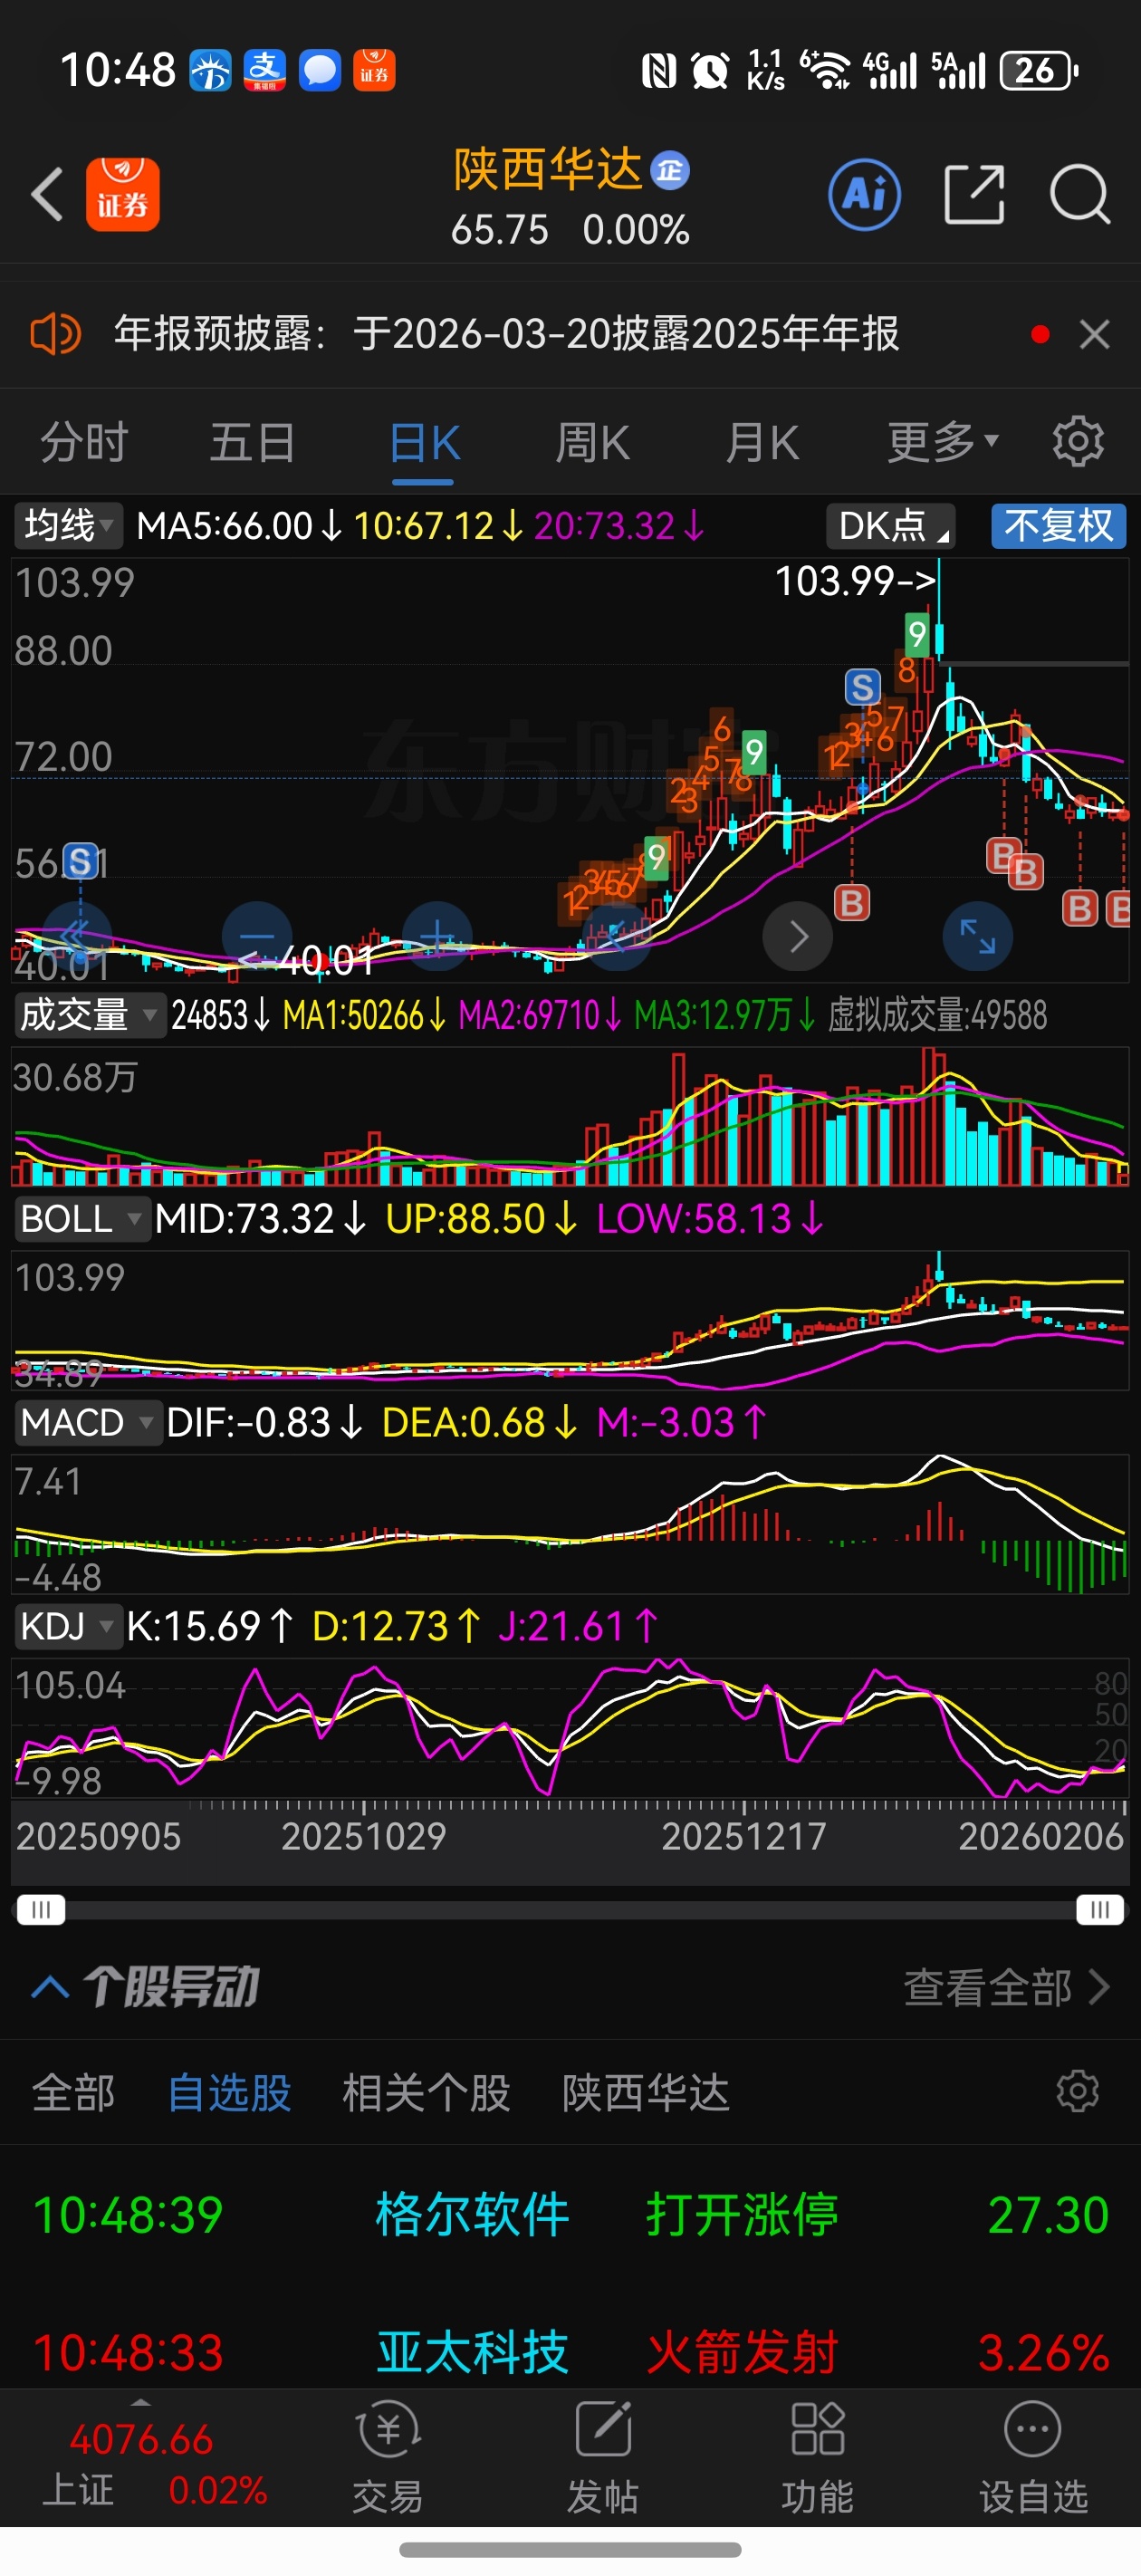Tap the back arrow icon
Viewport: 1141px width, 2576px height.
pyautogui.click(x=47, y=194)
